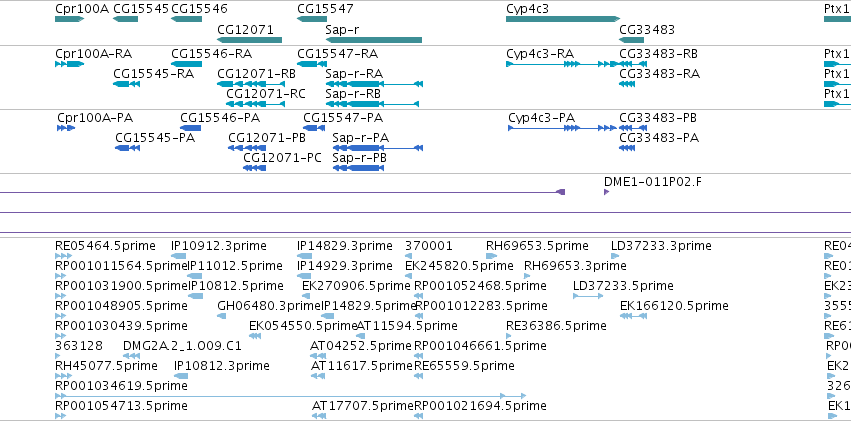This screenshot has width=851, height=421.
Task: Select EST IP10812.3prime
Action: (181, 376)
